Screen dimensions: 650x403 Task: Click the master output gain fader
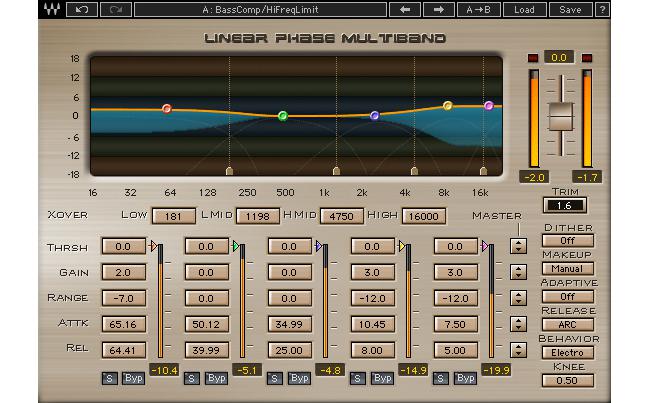tap(561, 115)
